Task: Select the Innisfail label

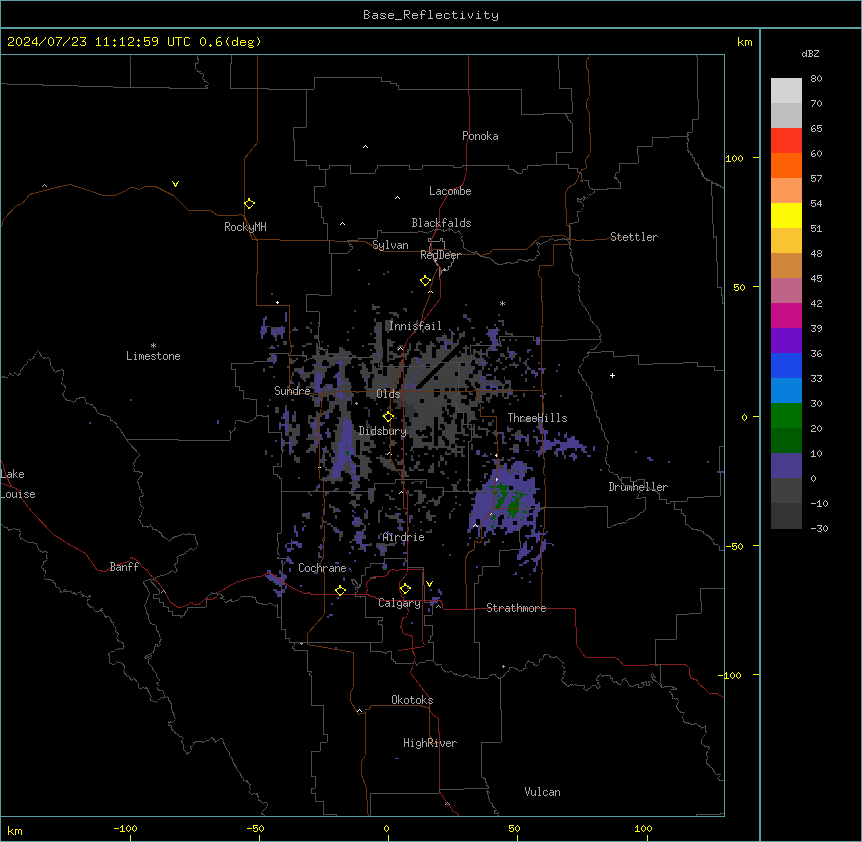Action: pos(415,326)
